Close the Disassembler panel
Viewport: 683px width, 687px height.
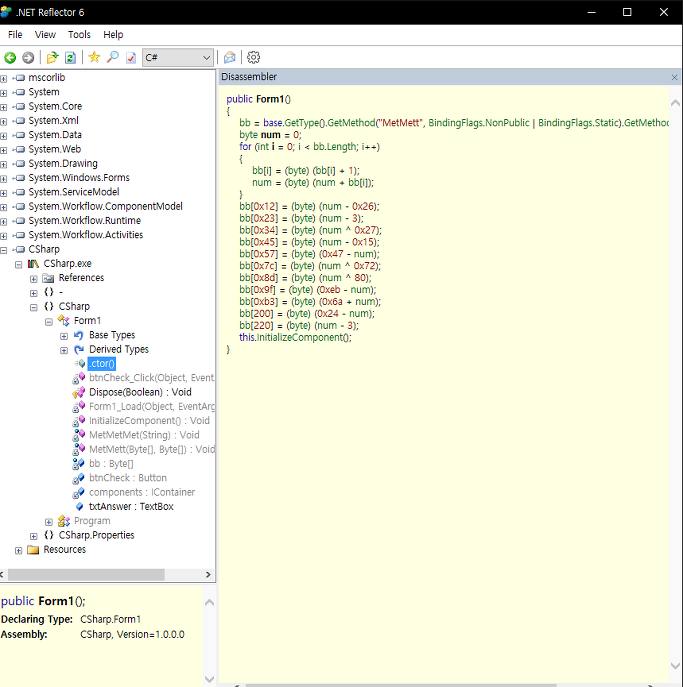[x=674, y=78]
